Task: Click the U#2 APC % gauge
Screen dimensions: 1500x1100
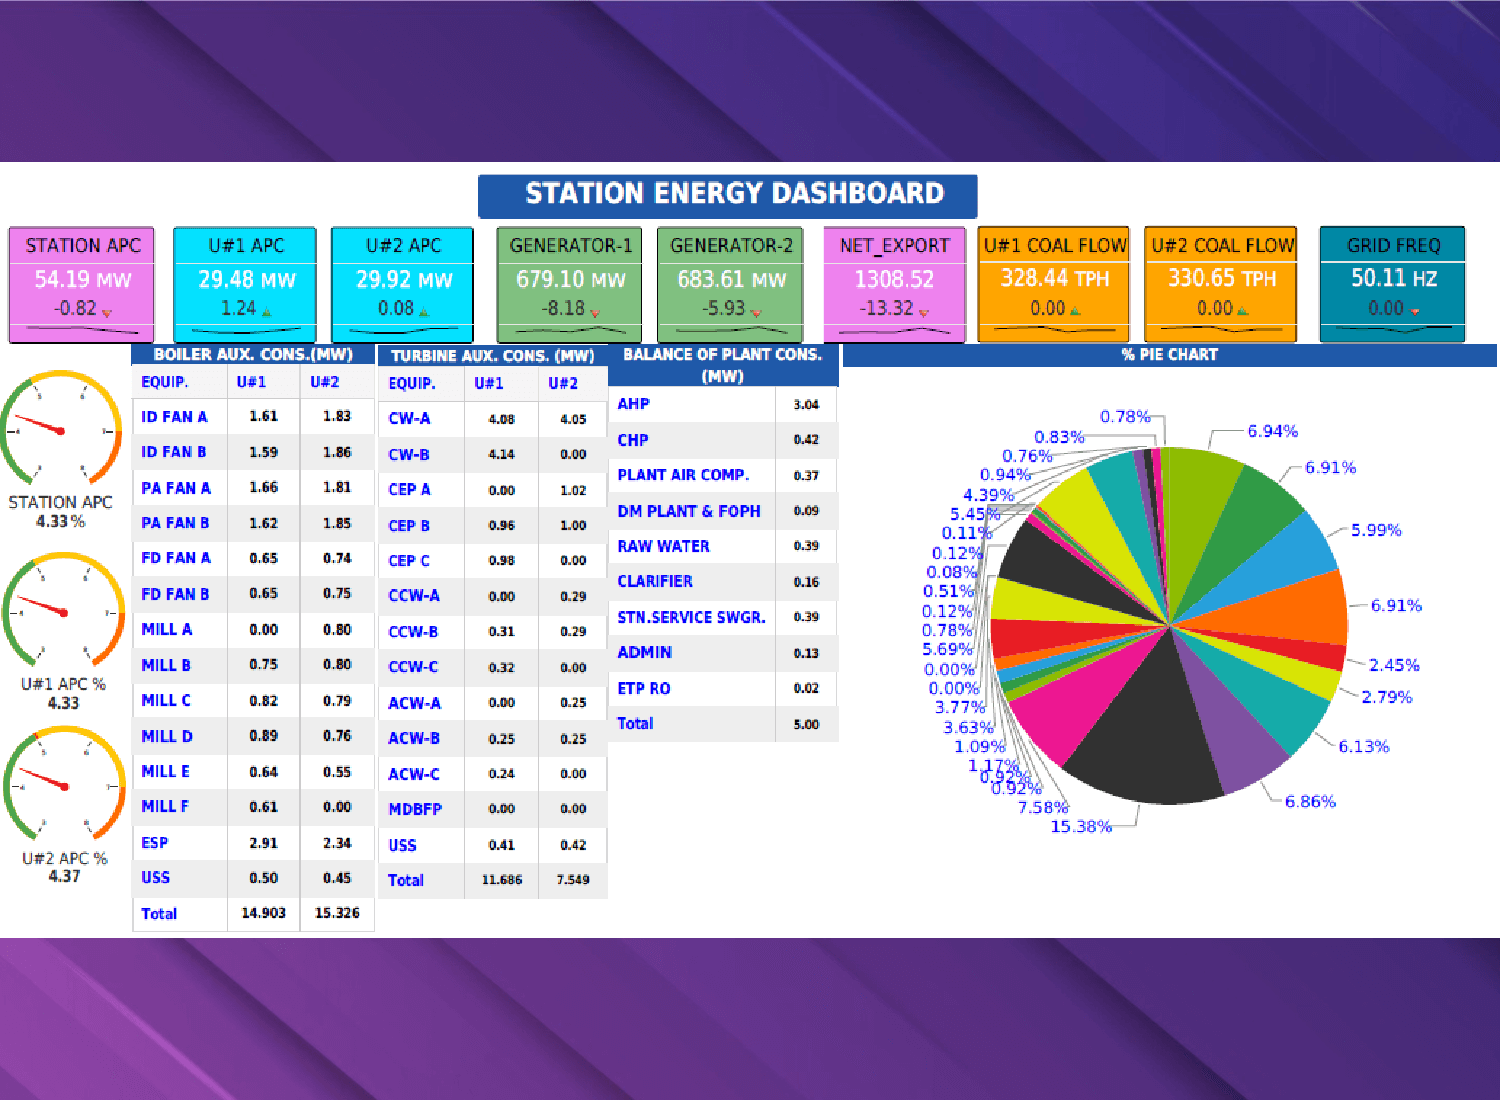Action: 63,786
